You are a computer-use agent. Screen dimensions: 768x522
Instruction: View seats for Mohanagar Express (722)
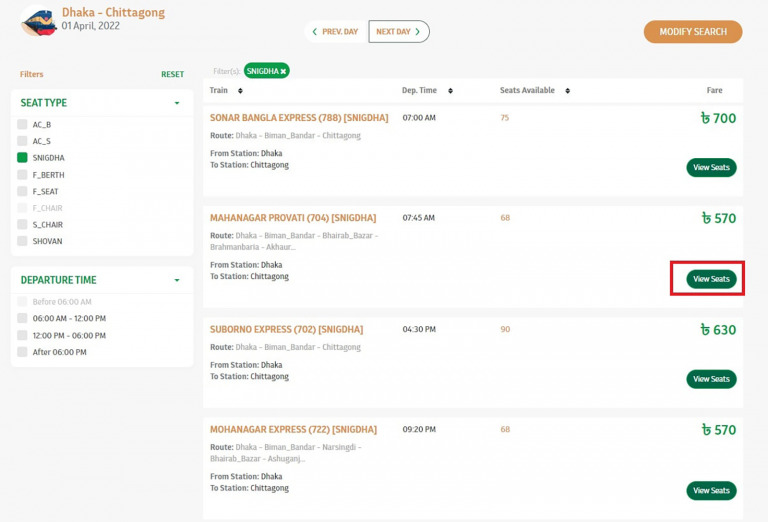pyautogui.click(x=711, y=491)
